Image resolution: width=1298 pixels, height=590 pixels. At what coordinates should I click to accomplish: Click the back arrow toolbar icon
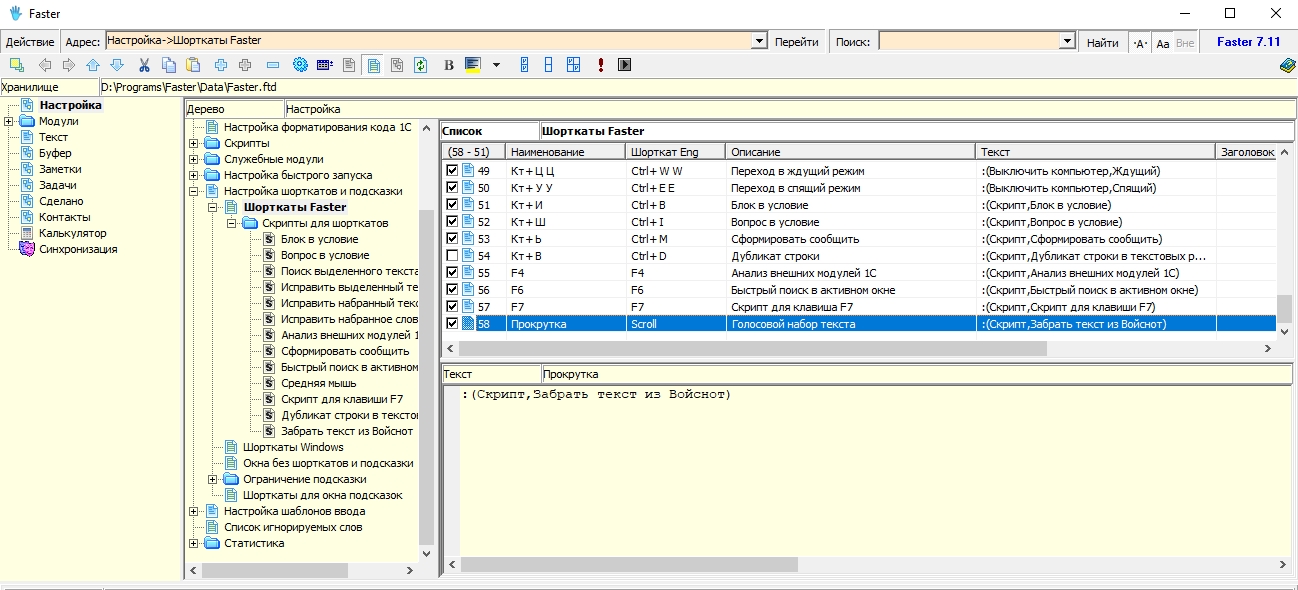(x=44, y=65)
